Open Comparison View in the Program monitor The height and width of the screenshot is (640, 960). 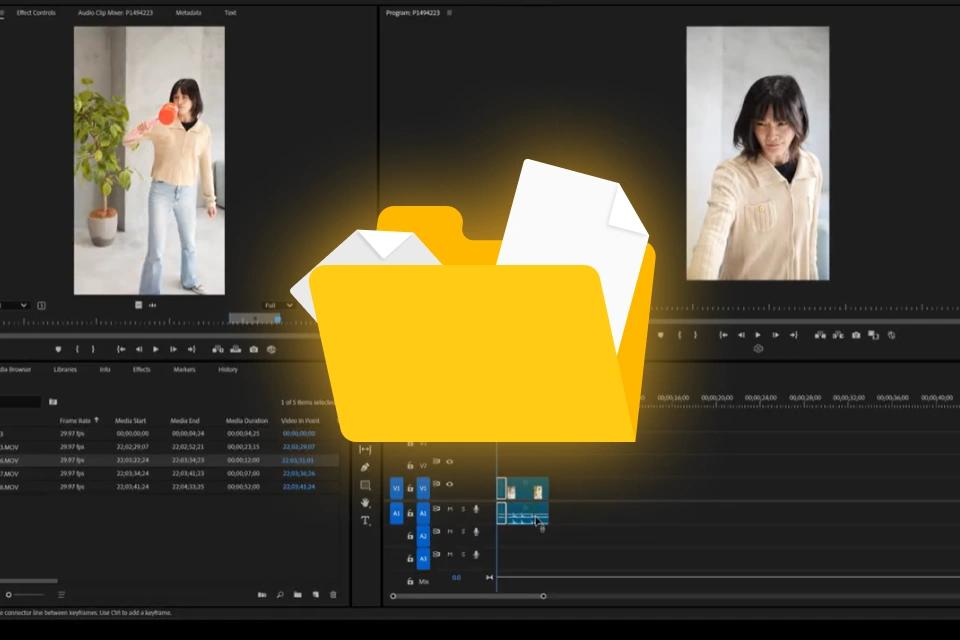(874, 335)
